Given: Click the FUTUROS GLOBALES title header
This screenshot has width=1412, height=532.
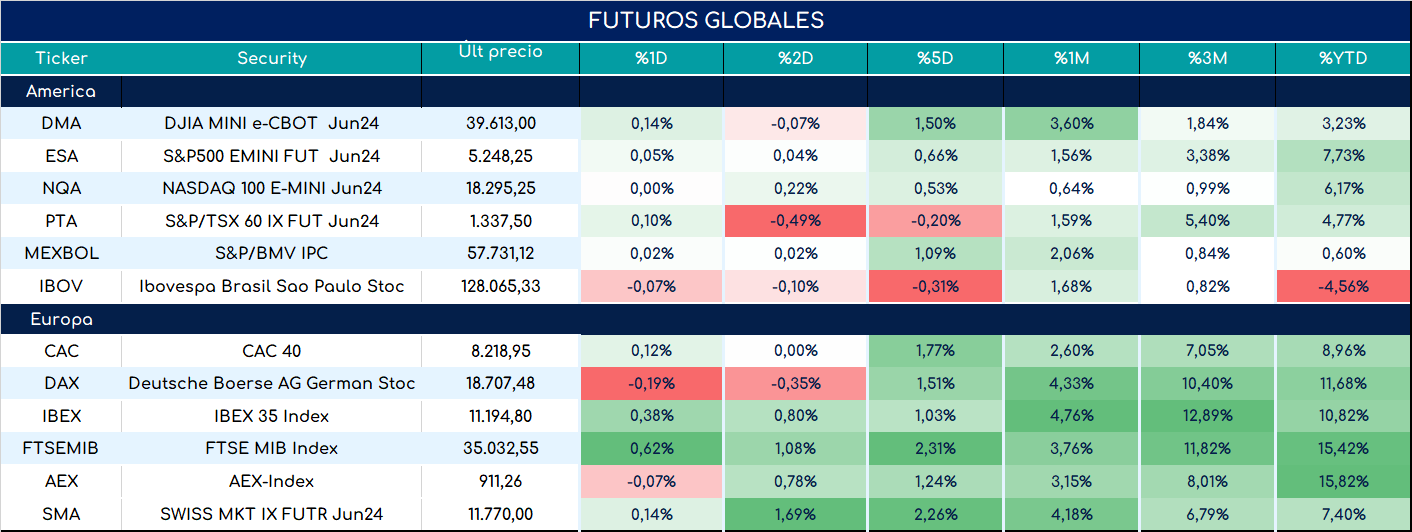Looking at the screenshot, I should pos(706,21).
